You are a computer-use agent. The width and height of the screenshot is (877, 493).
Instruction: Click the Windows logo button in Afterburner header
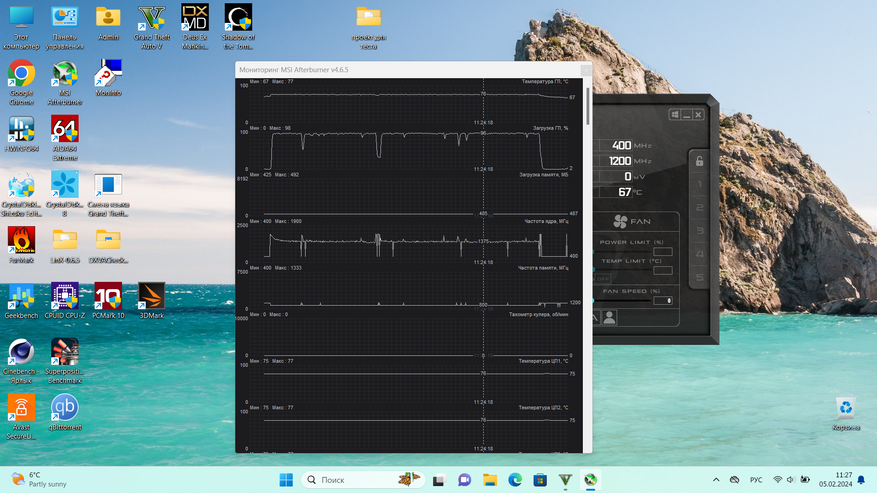coord(676,115)
